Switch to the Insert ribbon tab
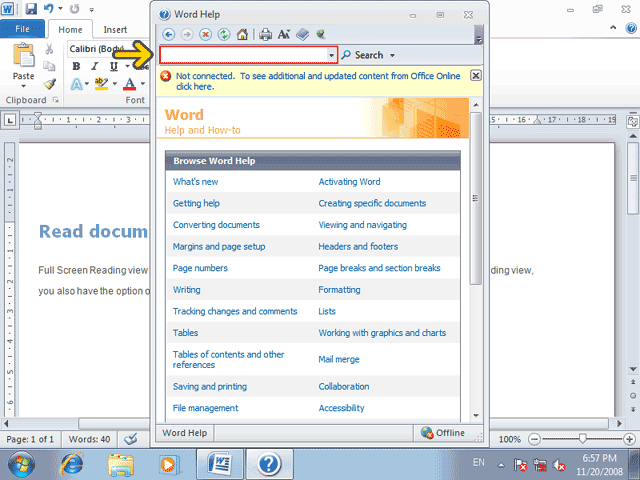 [115, 30]
